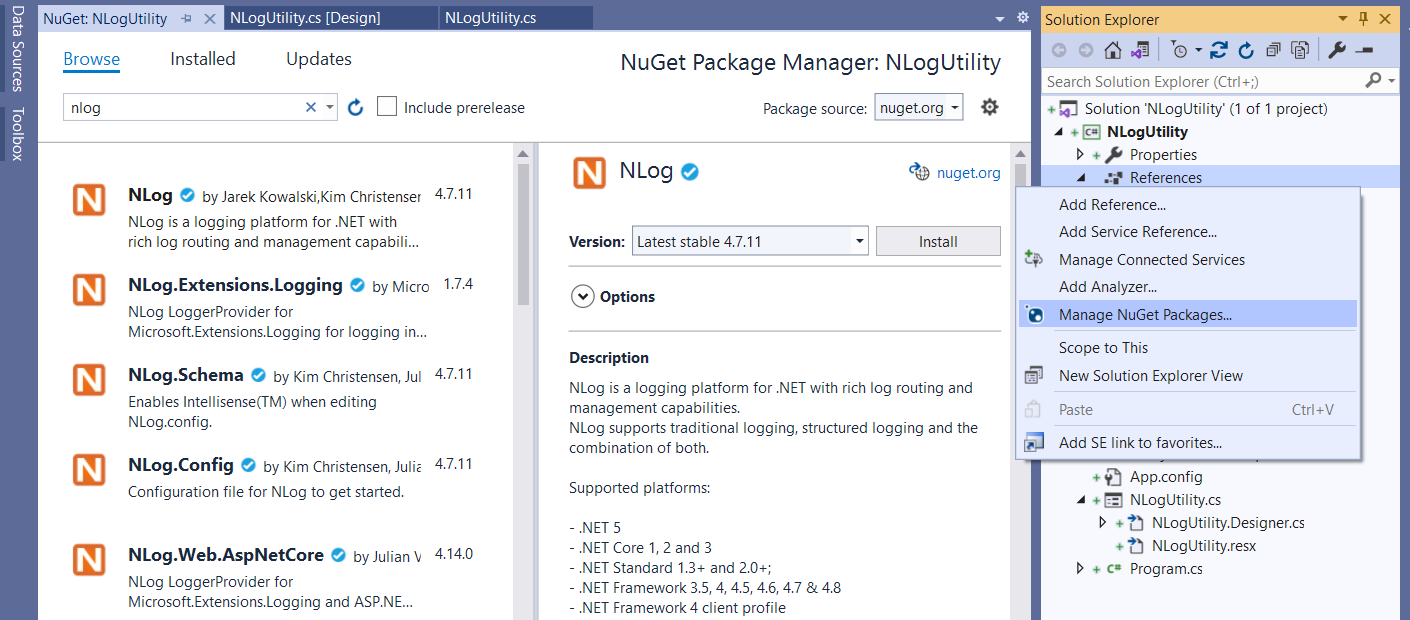Click the NLog logo in details pane
This screenshot has width=1410, height=620.
[590, 172]
